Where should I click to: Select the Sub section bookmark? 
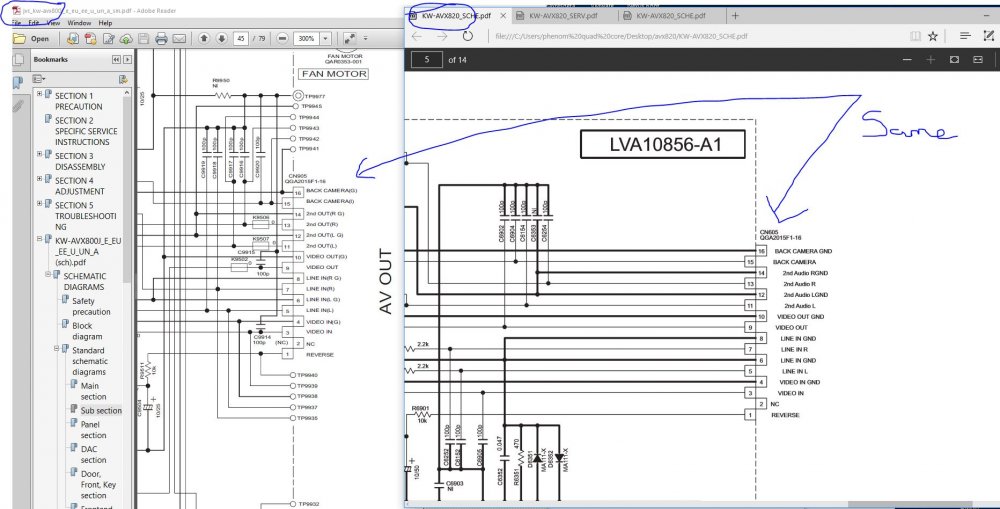[101, 410]
